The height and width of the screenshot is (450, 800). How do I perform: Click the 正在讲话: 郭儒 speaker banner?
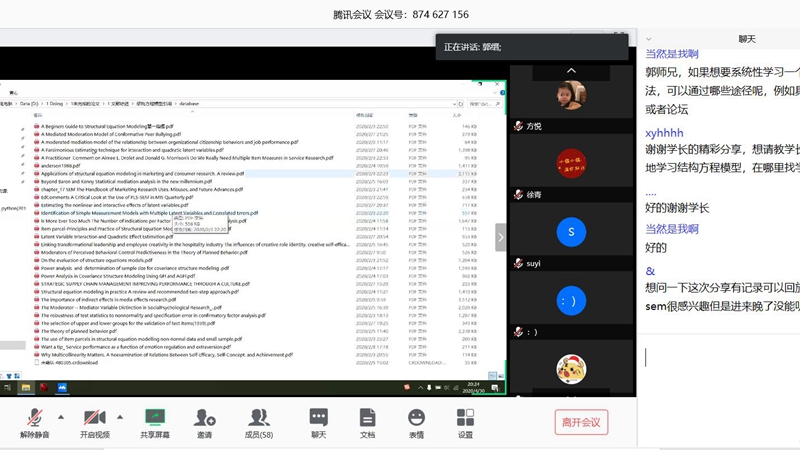[532, 47]
